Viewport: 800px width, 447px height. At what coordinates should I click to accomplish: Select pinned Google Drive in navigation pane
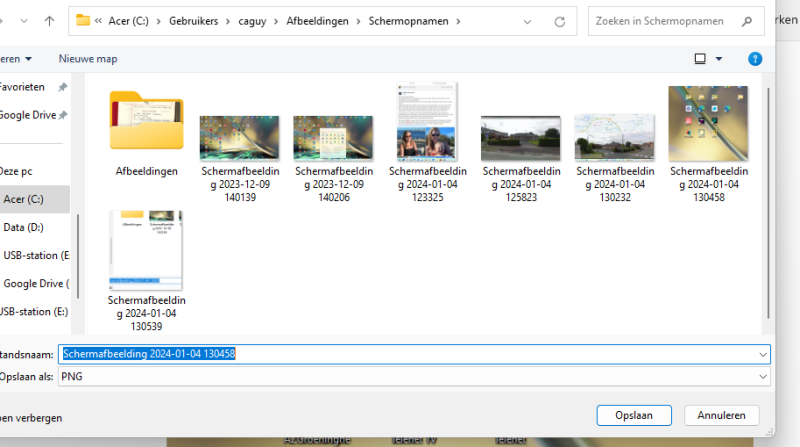point(28,115)
